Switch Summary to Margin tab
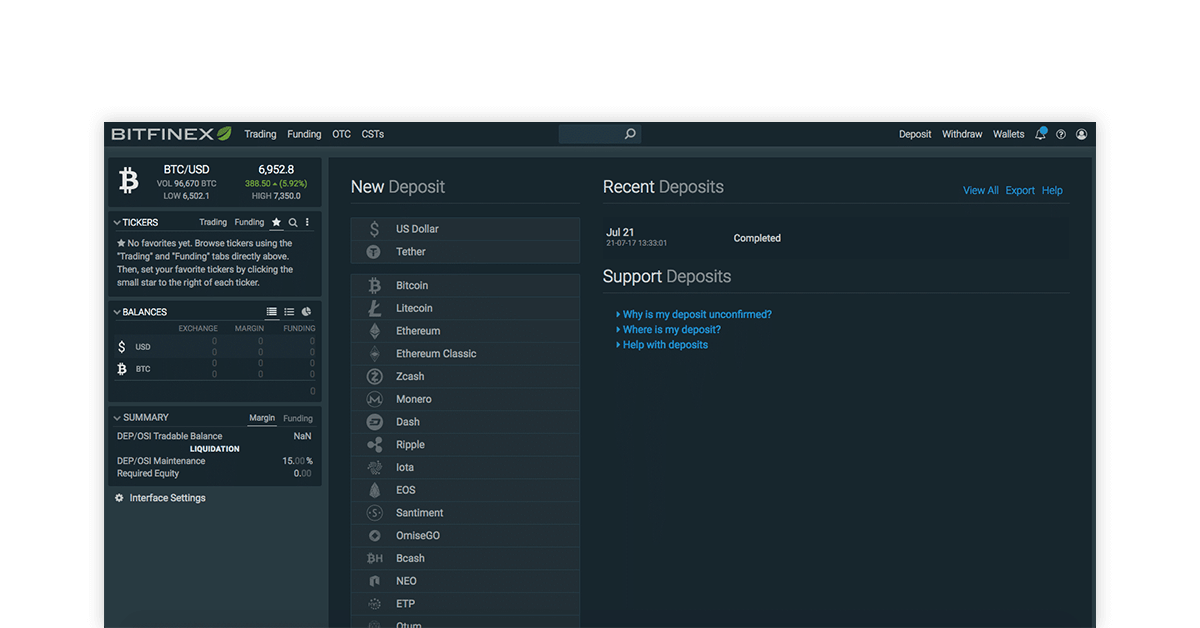Image resolution: width=1200 pixels, height=628 pixels. (x=262, y=418)
